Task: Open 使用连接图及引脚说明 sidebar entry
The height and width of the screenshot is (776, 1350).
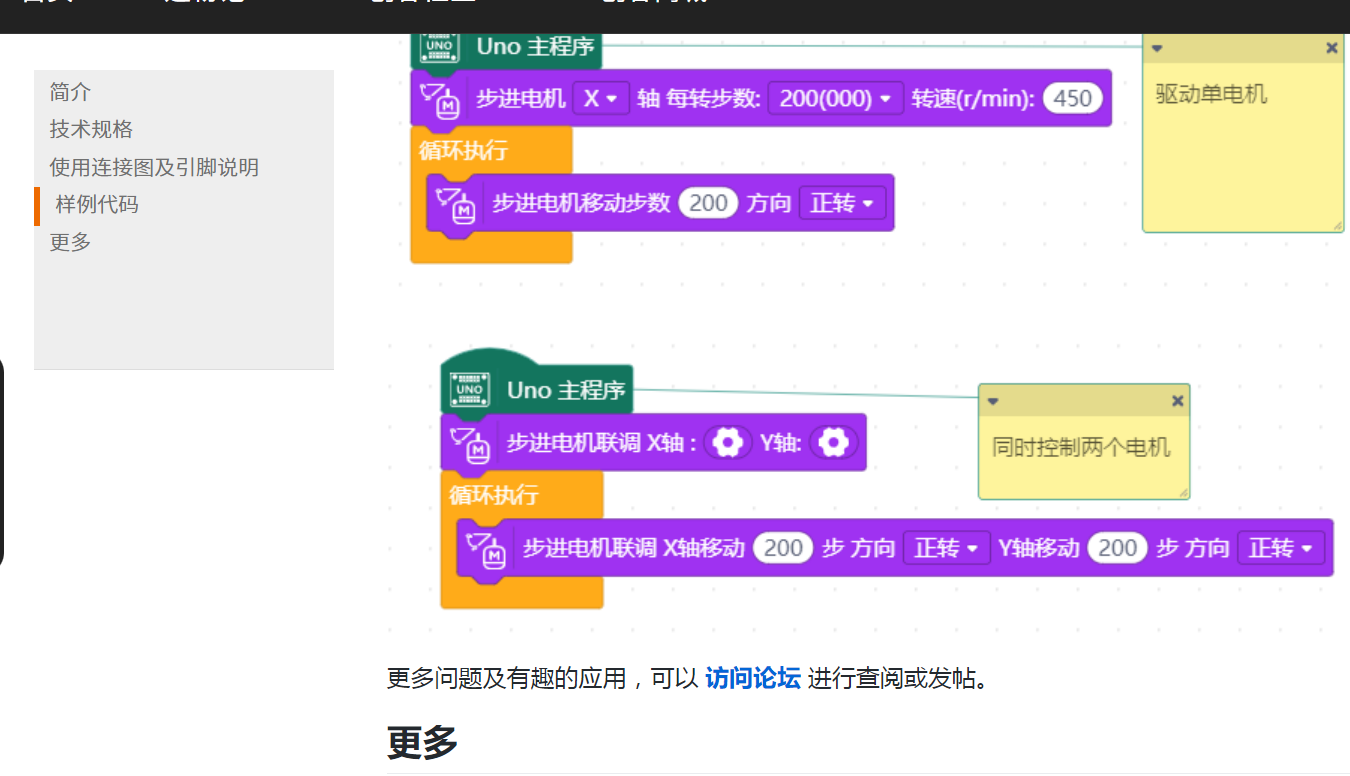Action: (155, 167)
